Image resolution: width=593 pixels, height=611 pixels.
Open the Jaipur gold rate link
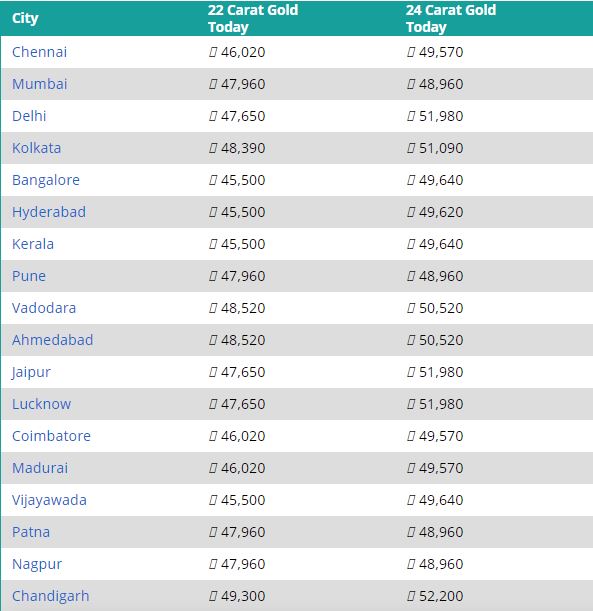pyautogui.click(x=31, y=373)
